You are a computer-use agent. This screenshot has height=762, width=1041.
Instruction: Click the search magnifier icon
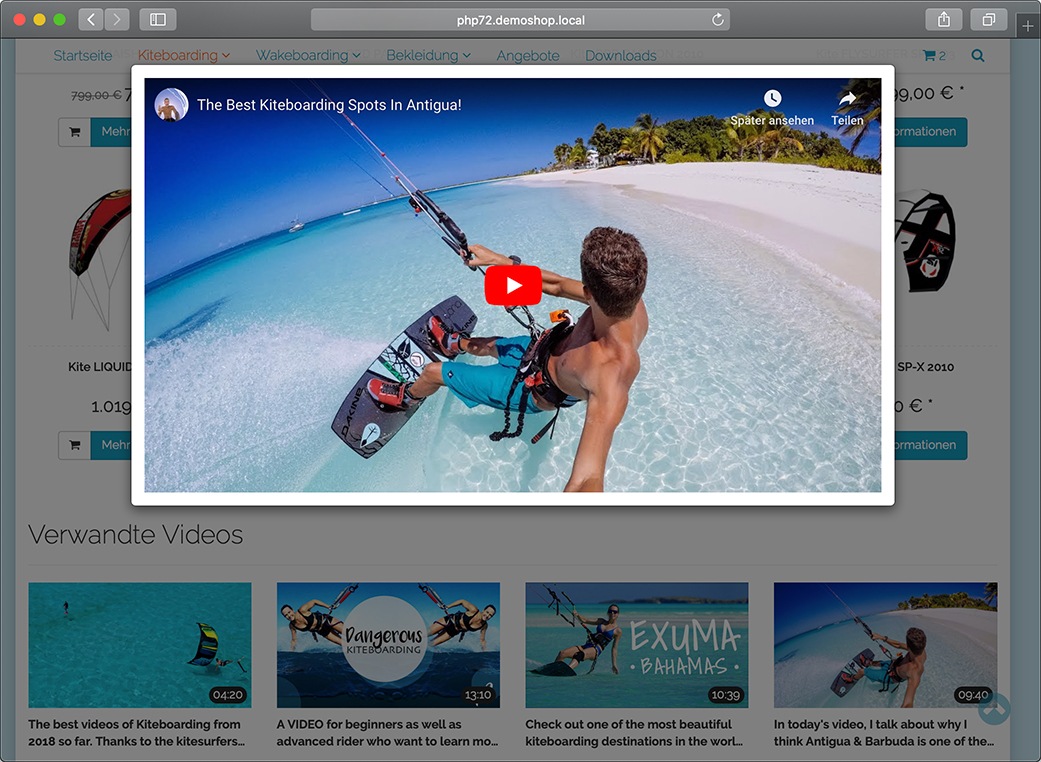(x=978, y=56)
